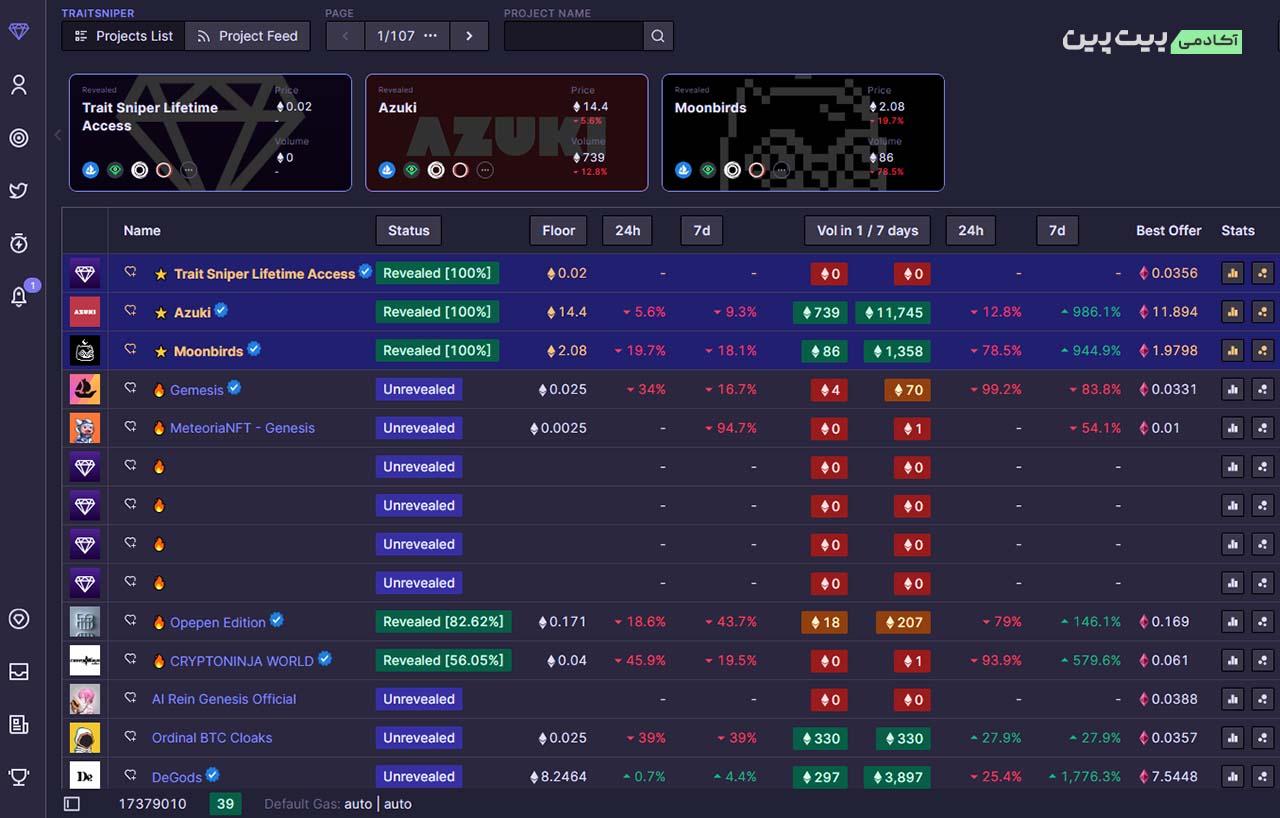The width and height of the screenshot is (1280, 818).
Task: Click the target sniper icon in sidebar
Action: pyautogui.click(x=19, y=138)
